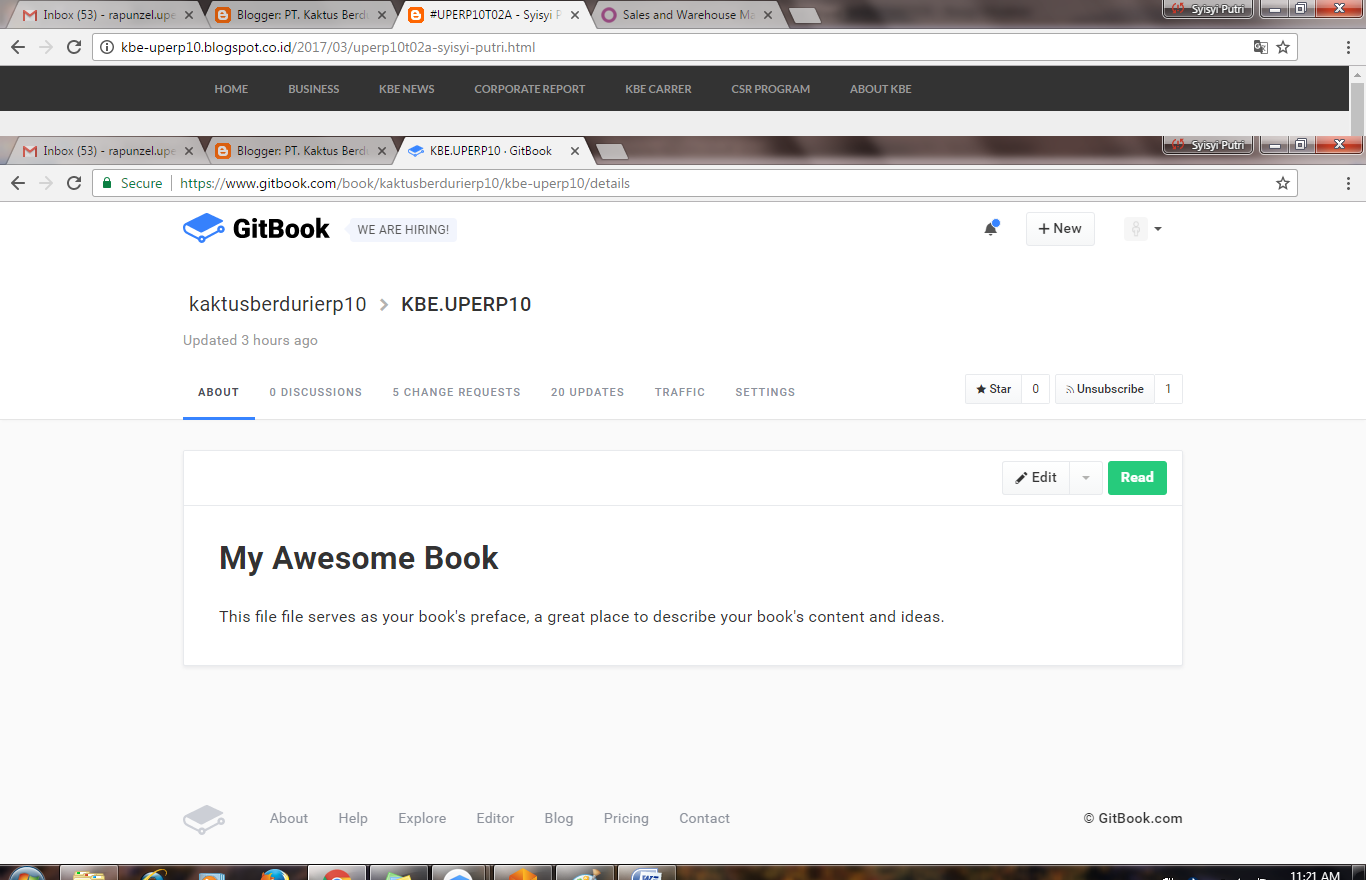This screenshot has height=880, width=1366.
Task: Open the Chrome menu in the Blogger window
Action: pos(1349,47)
